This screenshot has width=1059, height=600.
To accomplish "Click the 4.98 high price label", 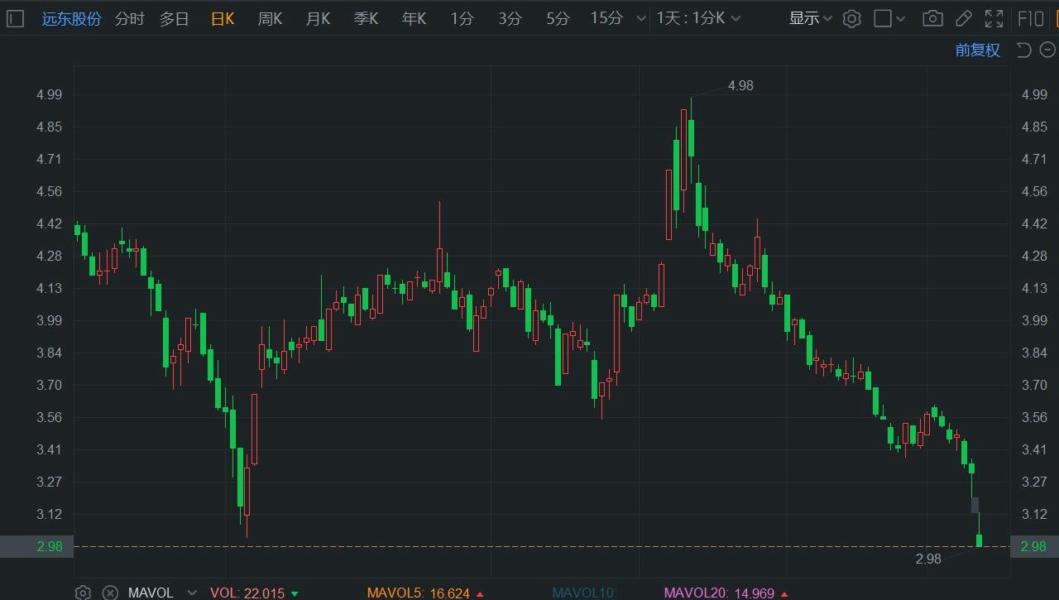I will (x=740, y=86).
